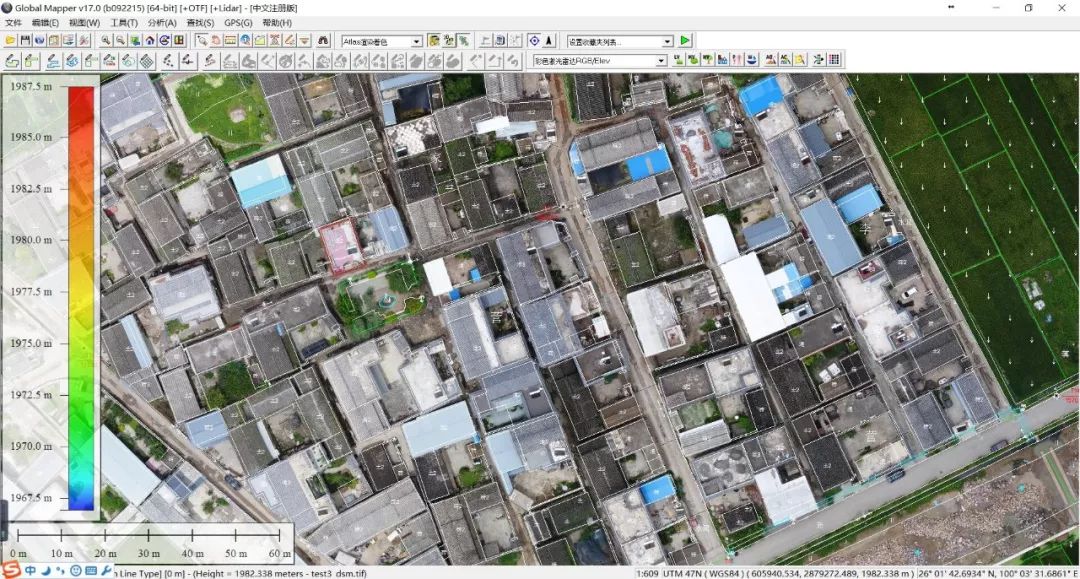This screenshot has width=1080, height=579.
Task: Click the grid icon in Lidar toolbar
Action: tap(834, 61)
